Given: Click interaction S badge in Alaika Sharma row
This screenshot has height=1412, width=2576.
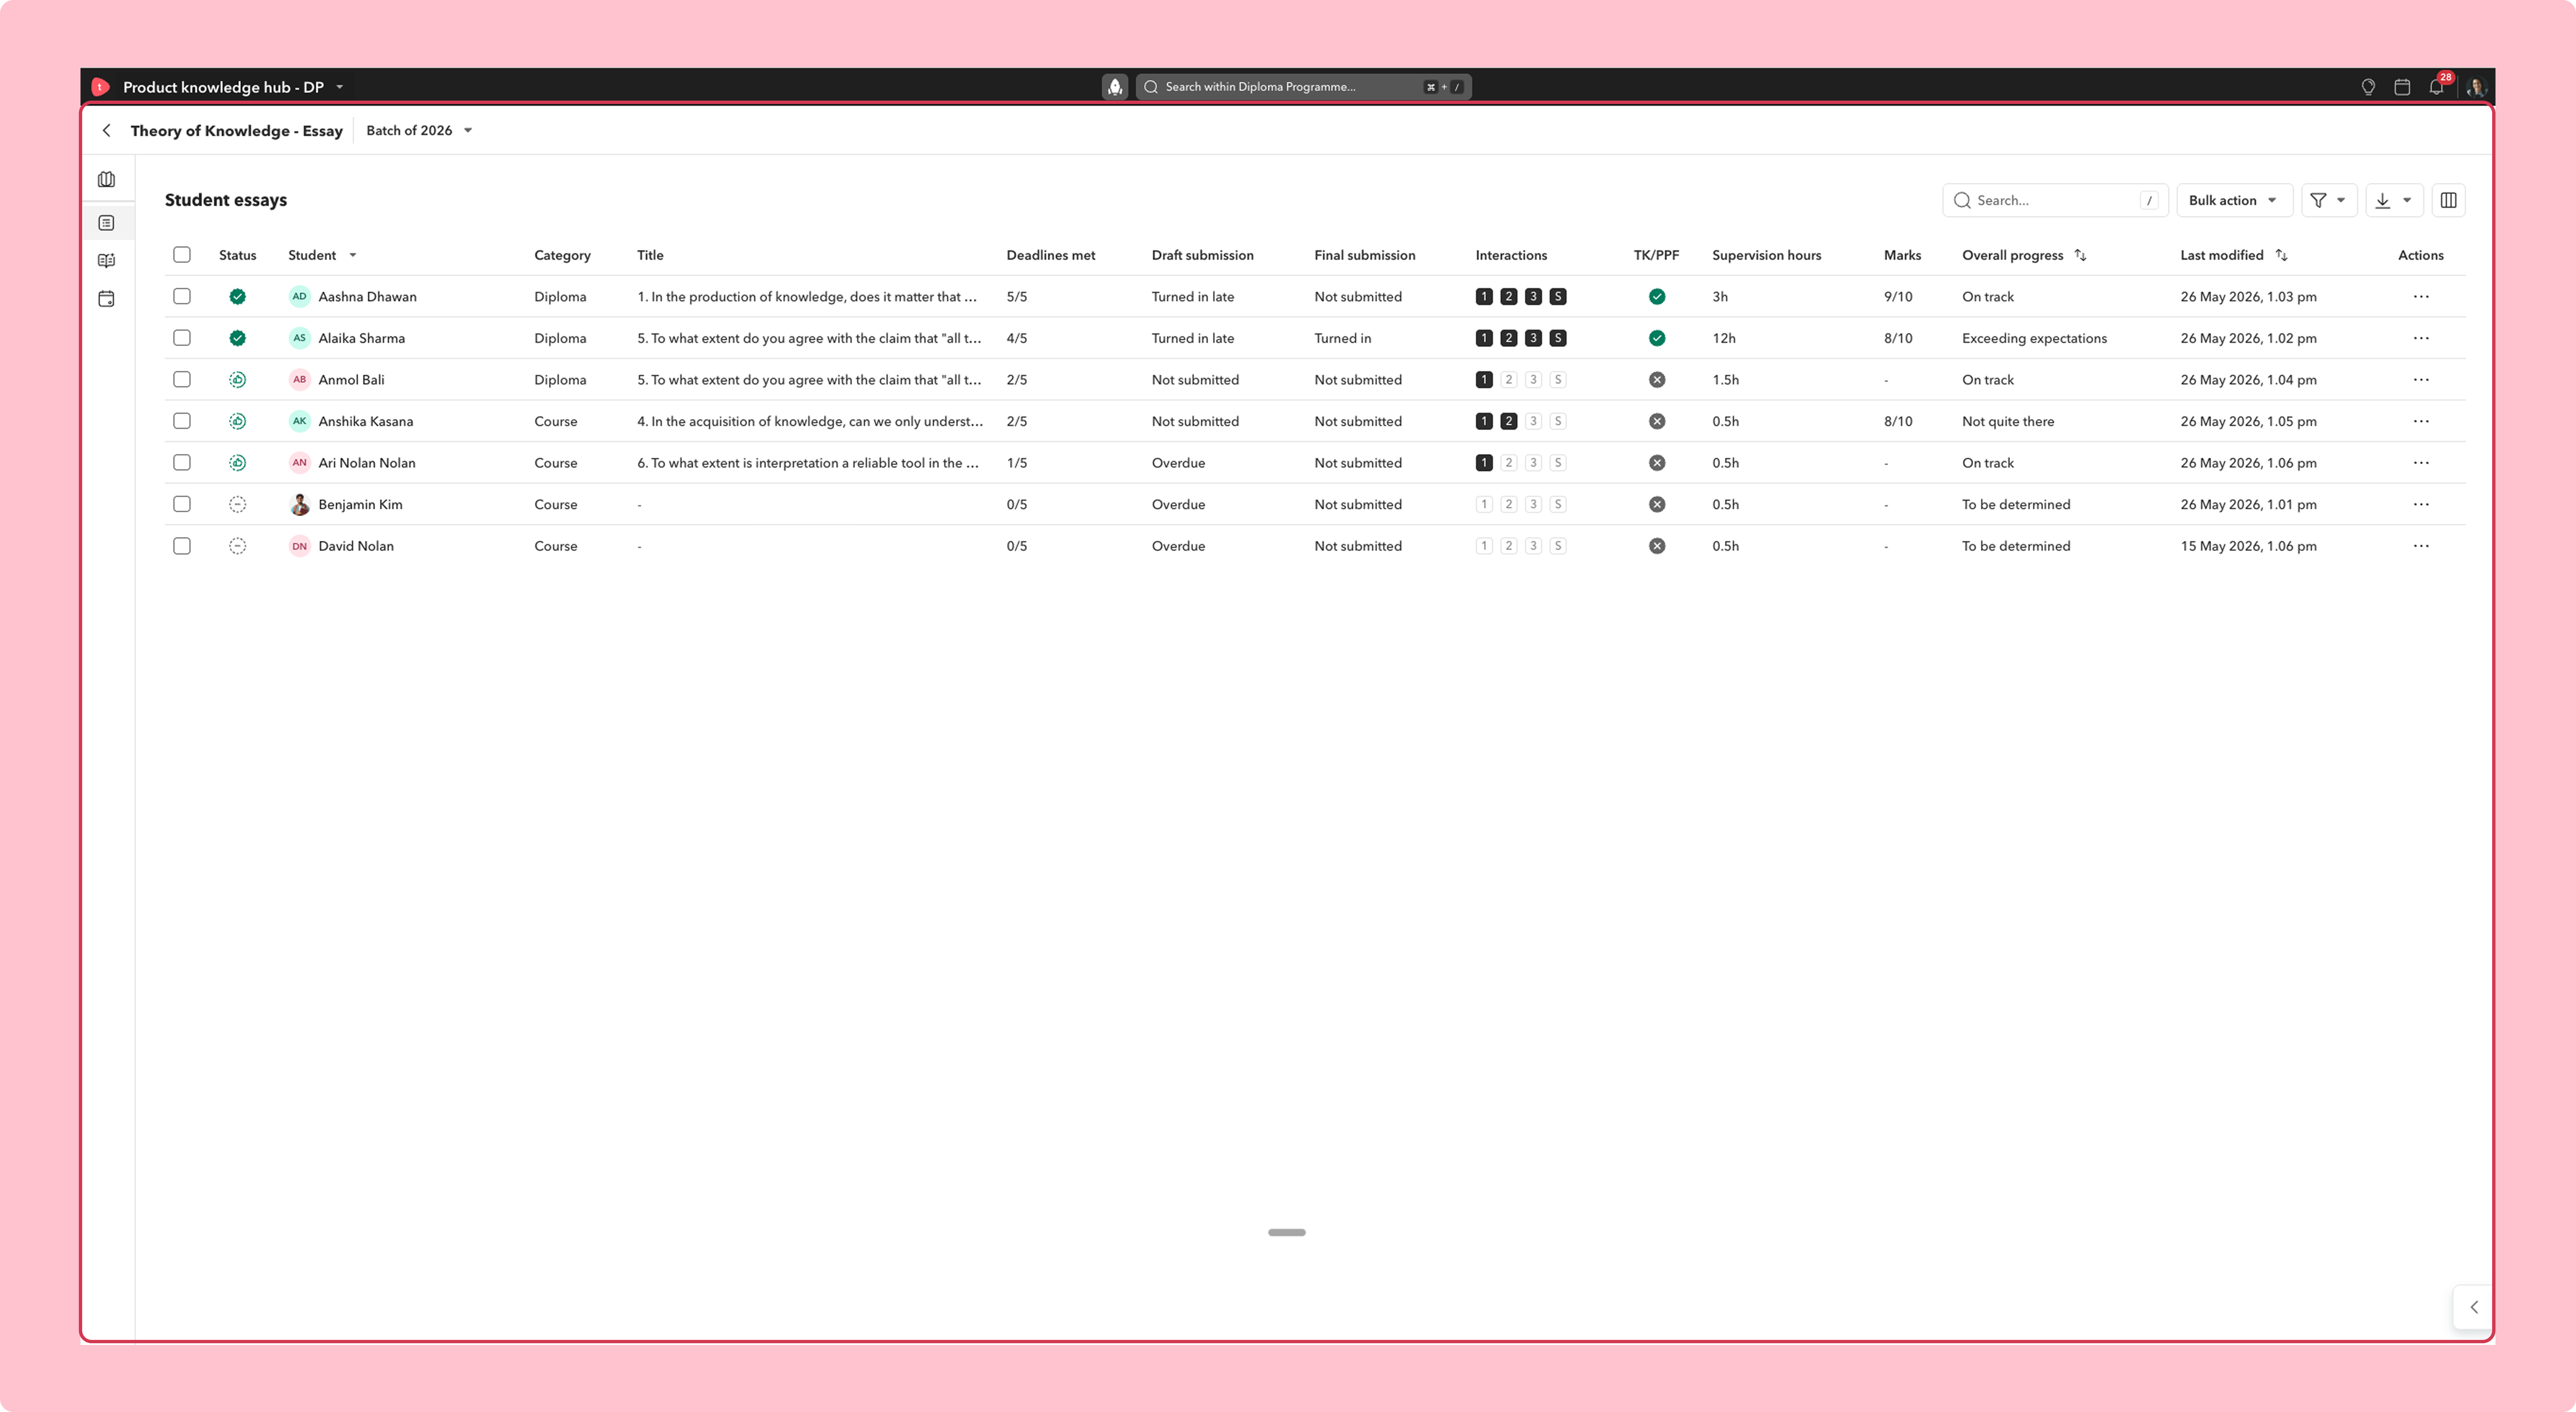Looking at the screenshot, I should click(x=1558, y=338).
